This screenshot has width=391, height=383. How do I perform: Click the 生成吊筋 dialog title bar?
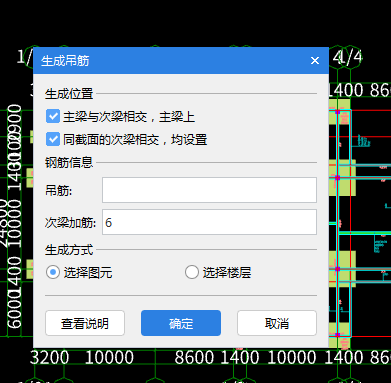pos(181,61)
